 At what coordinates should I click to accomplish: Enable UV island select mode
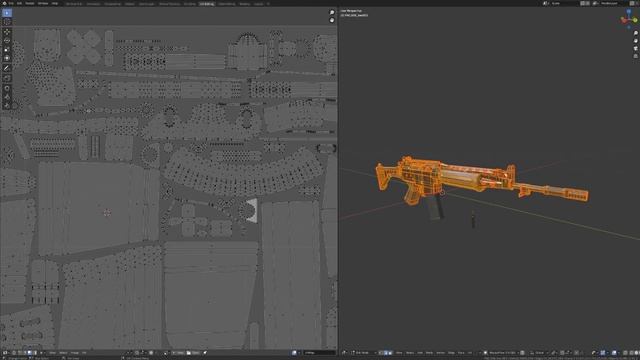click(x=34, y=353)
